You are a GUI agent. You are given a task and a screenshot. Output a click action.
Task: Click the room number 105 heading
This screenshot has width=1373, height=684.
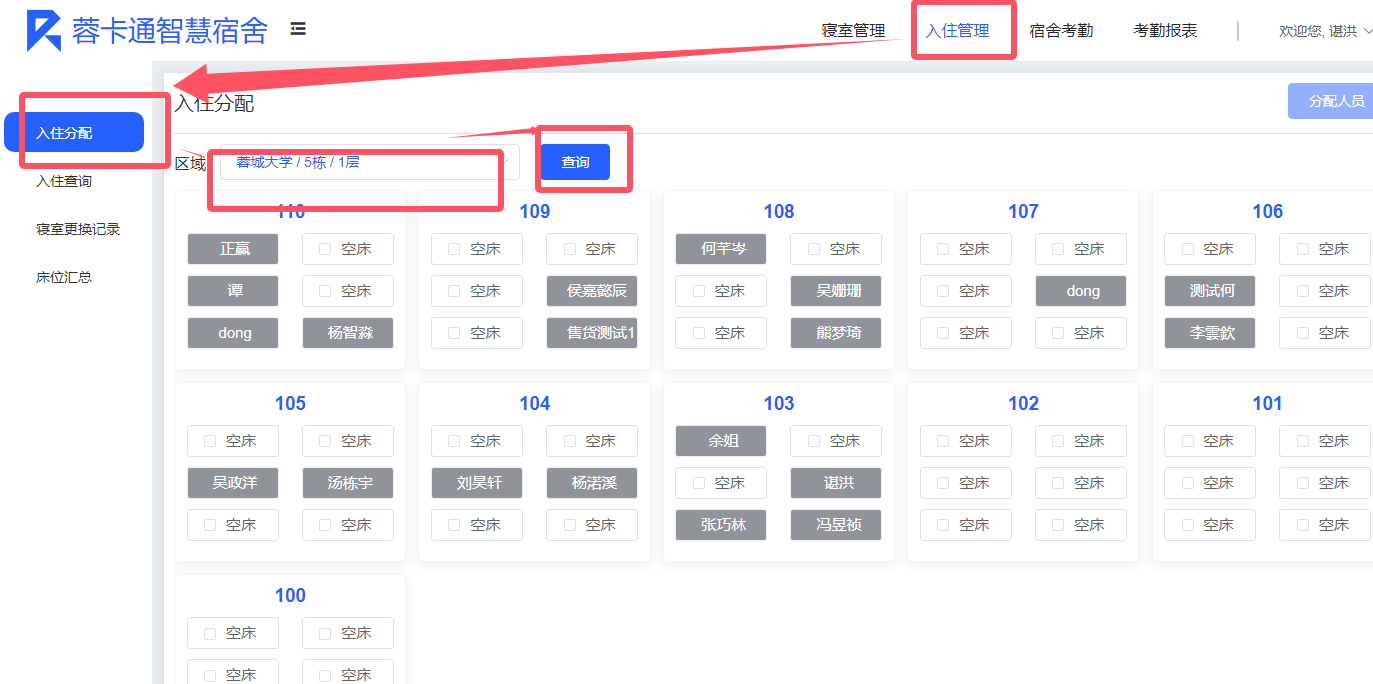tap(290, 403)
